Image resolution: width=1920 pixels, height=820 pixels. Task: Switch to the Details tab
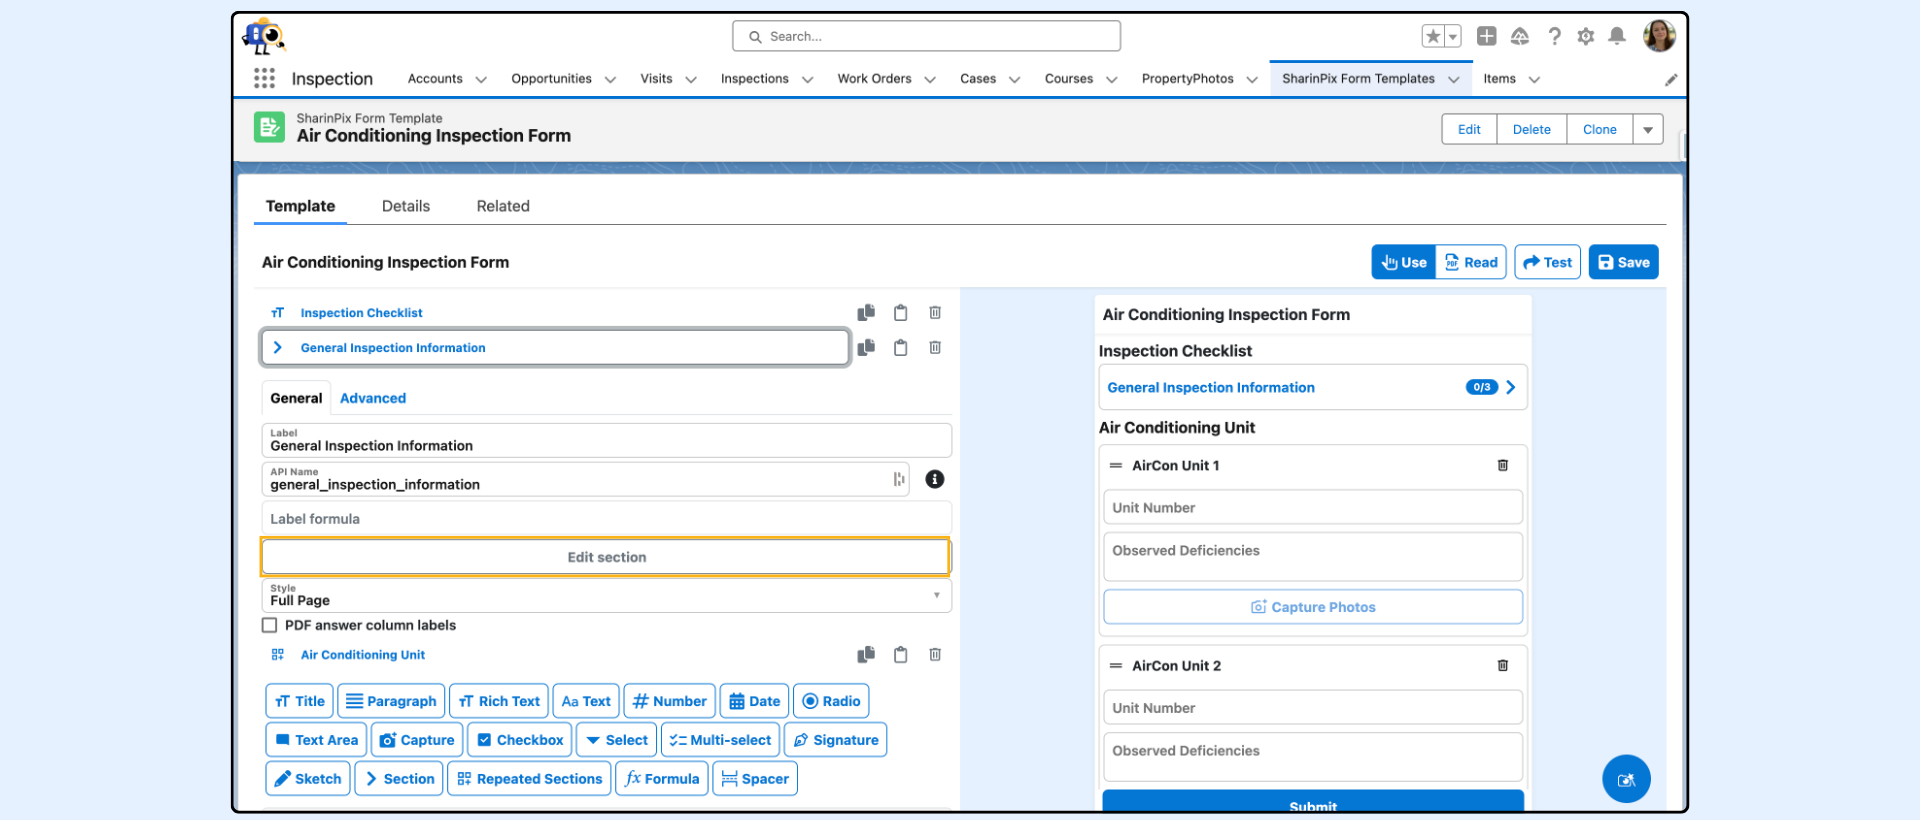pyautogui.click(x=405, y=206)
